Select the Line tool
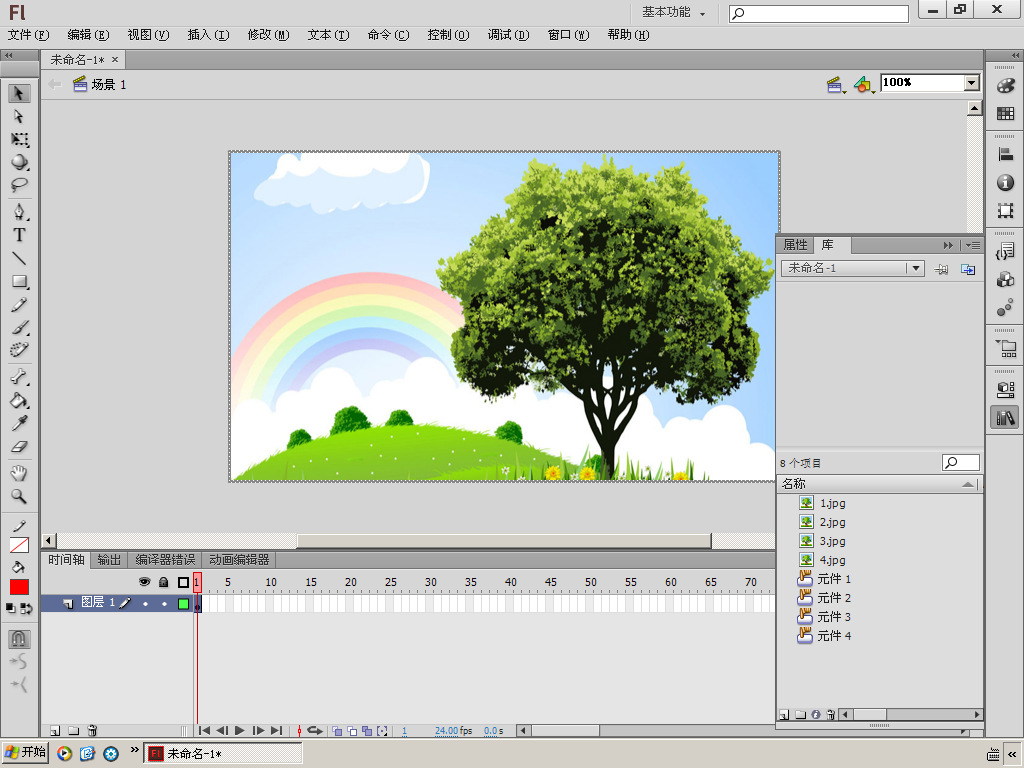This screenshot has width=1024, height=768. pos(19,259)
